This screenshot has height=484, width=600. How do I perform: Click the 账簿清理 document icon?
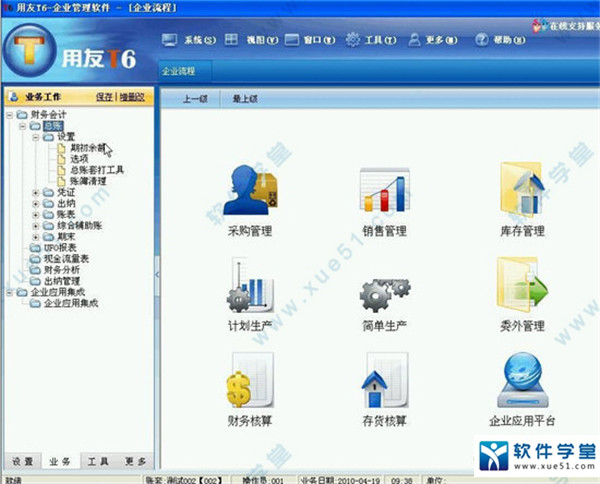pyautogui.click(x=61, y=181)
